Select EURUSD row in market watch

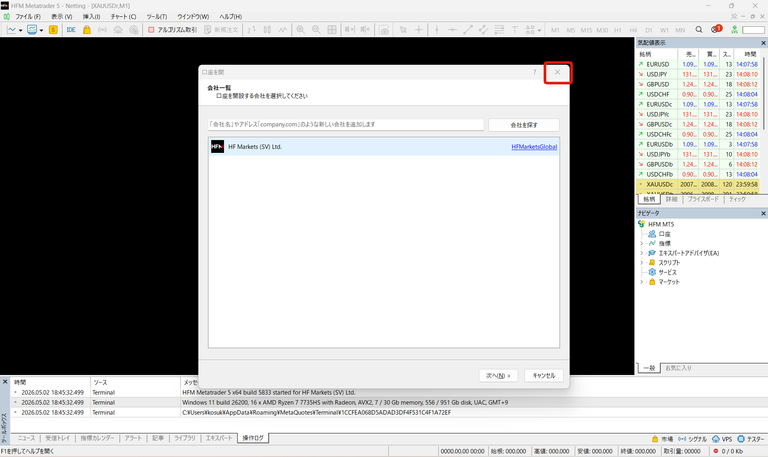tap(697, 64)
